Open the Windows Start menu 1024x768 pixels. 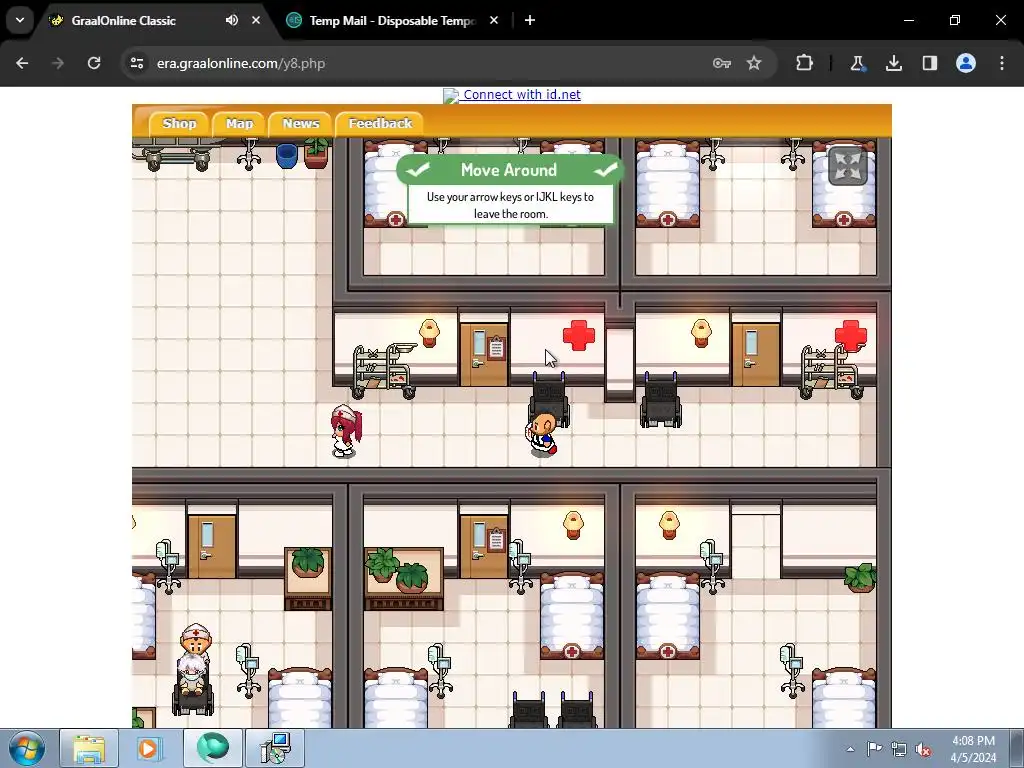tap(27, 748)
